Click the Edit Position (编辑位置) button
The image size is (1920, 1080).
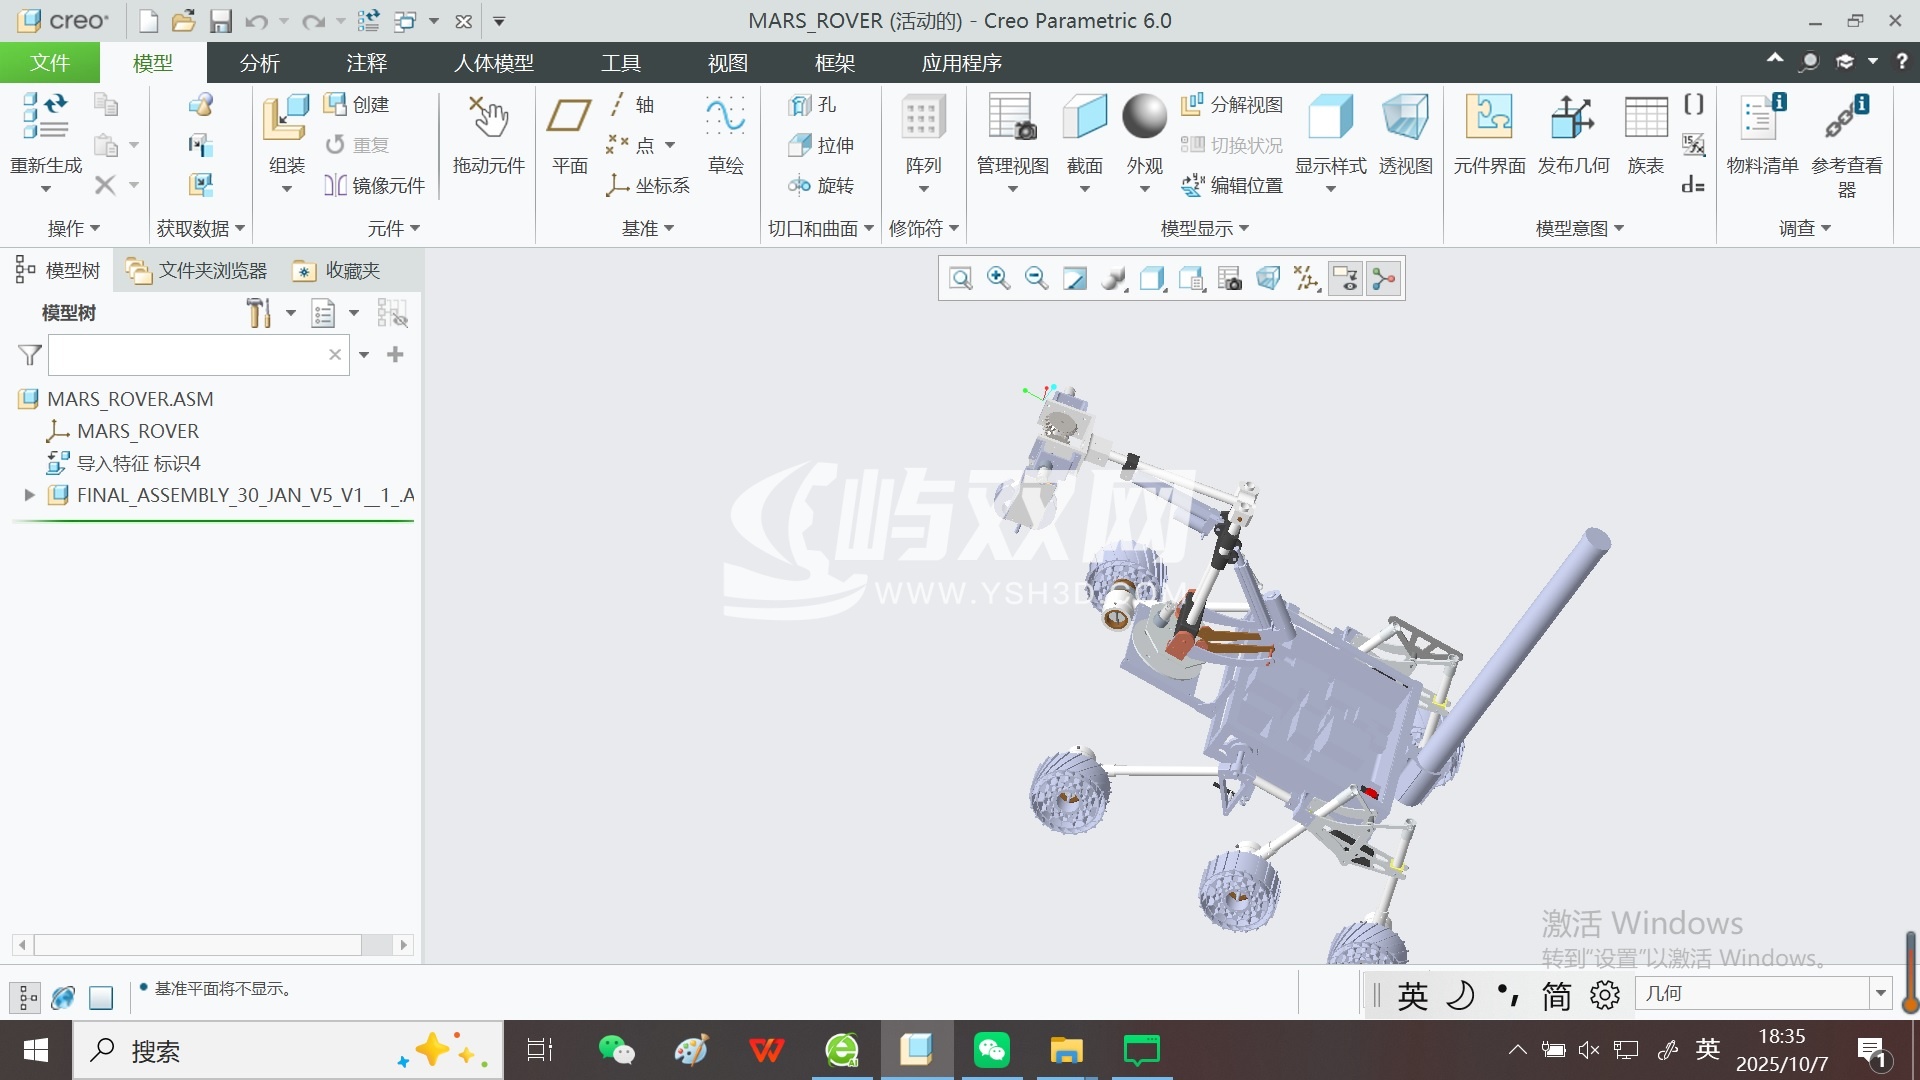1232,185
